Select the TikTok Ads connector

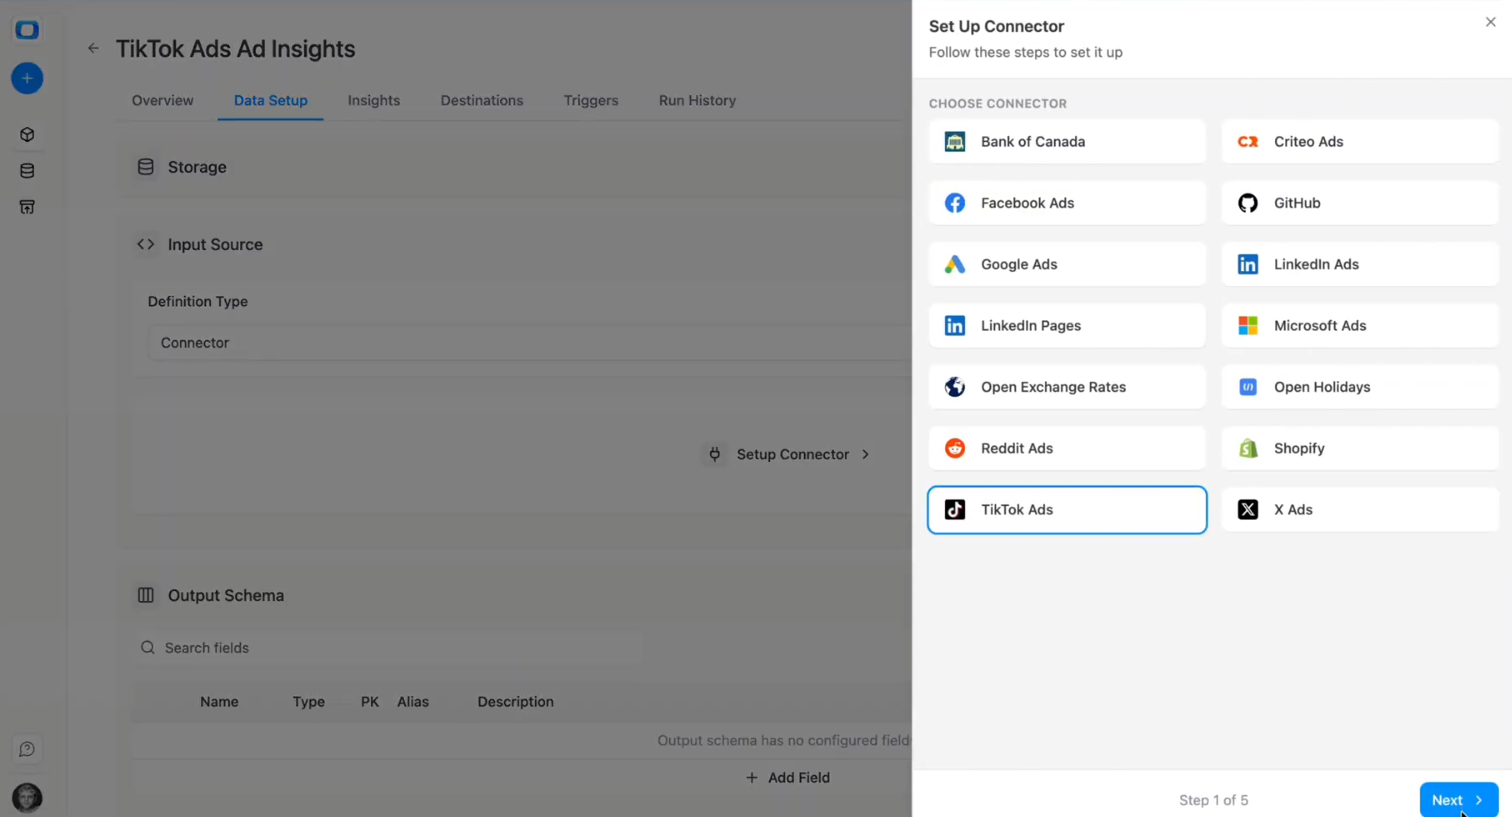coord(1066,509)
